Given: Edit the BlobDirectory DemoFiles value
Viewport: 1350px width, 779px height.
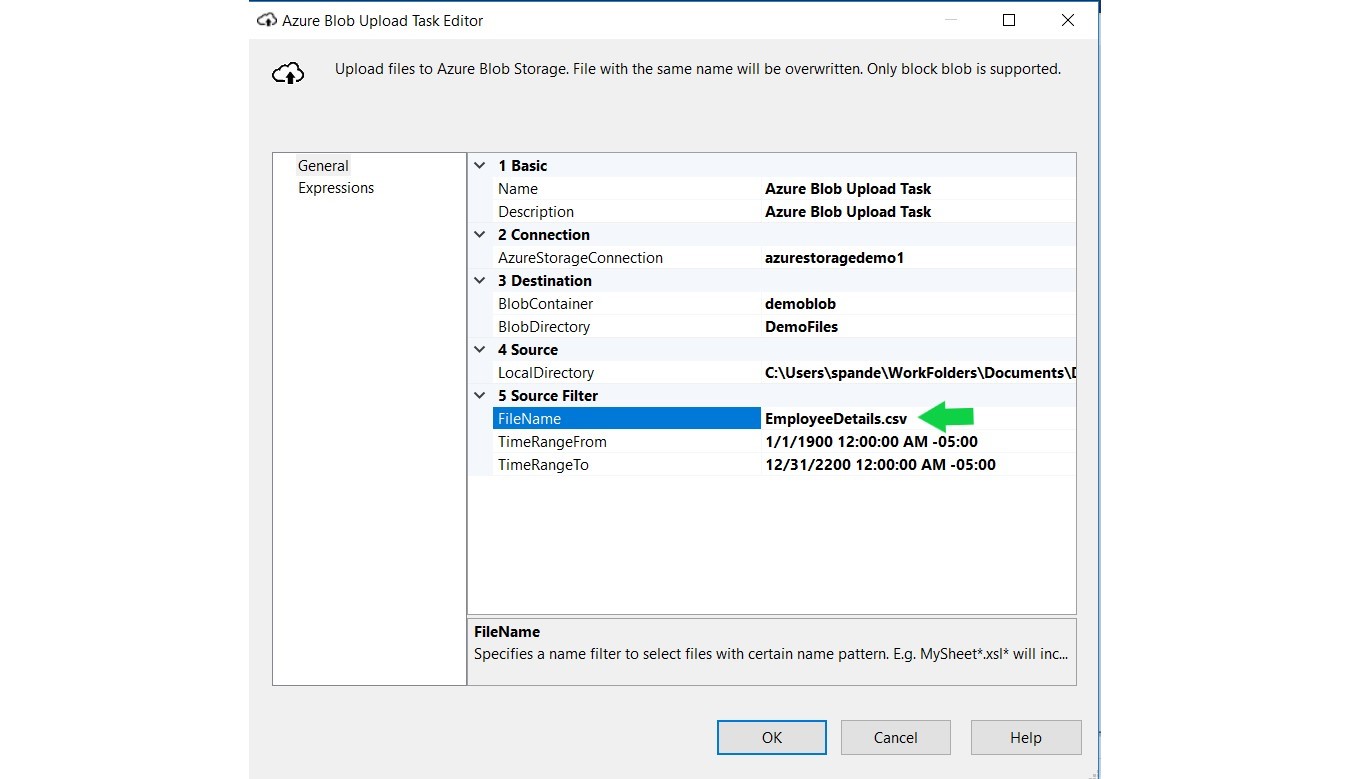Looking at the screenshot, I should [801, 327].
